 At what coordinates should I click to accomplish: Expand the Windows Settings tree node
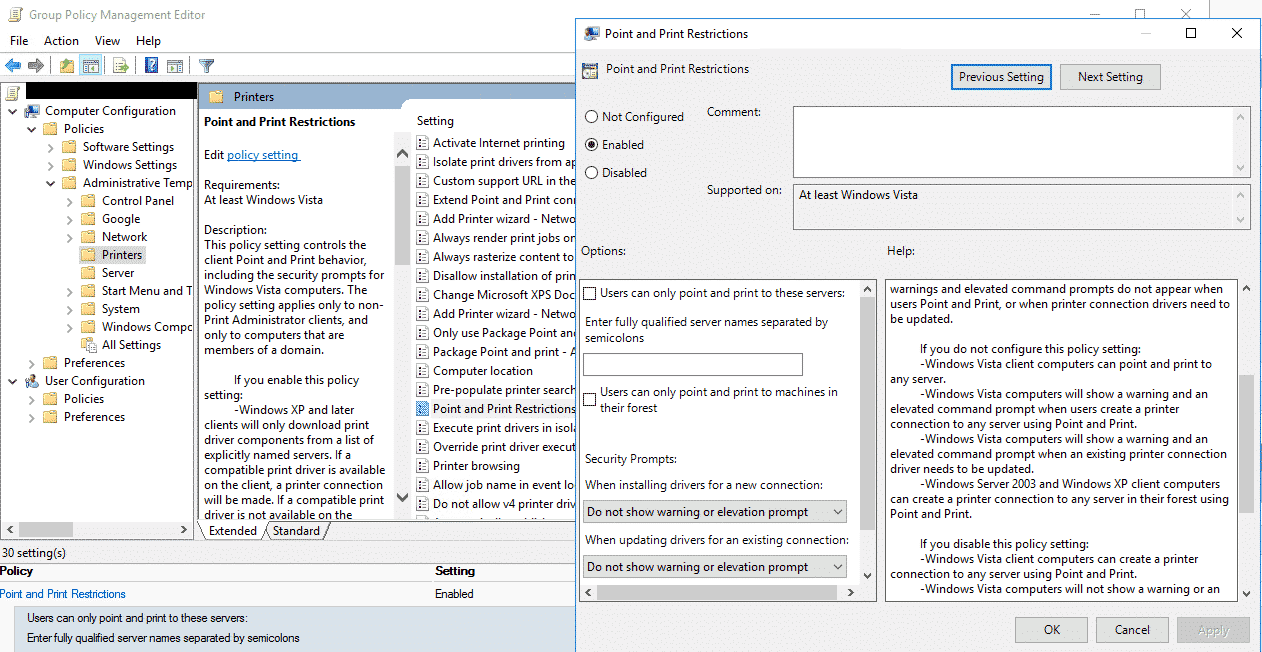(50, 165)
